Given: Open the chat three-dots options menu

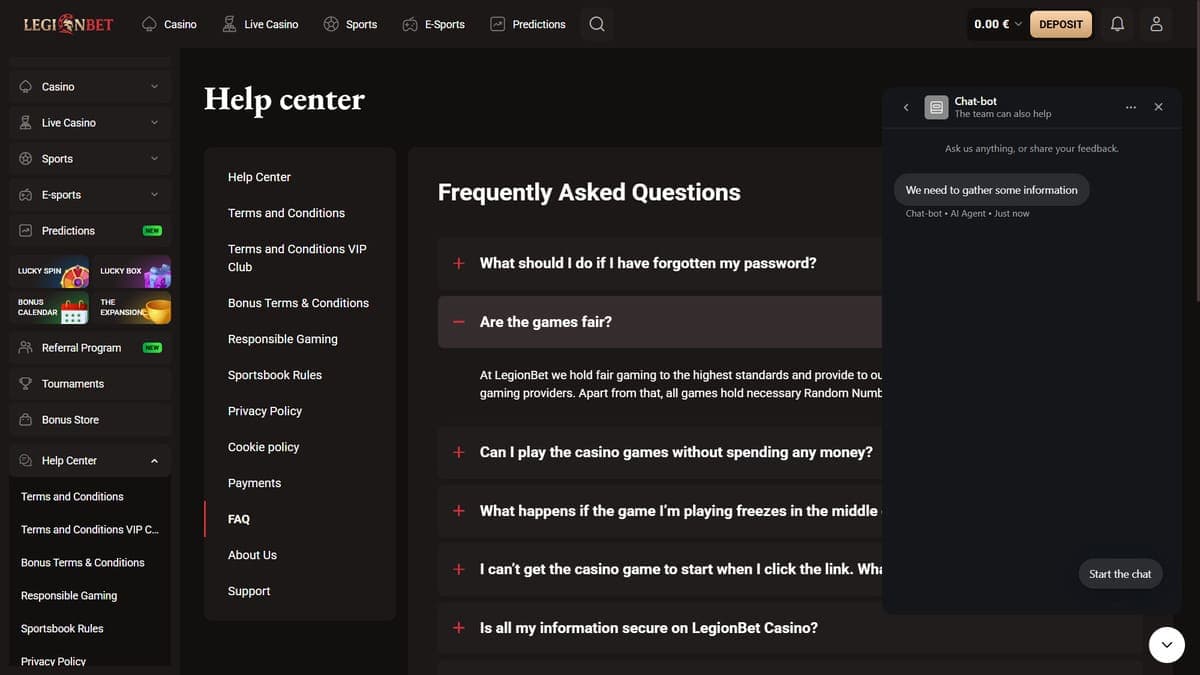Looking at the screenshot, I should click(1131, 107).
